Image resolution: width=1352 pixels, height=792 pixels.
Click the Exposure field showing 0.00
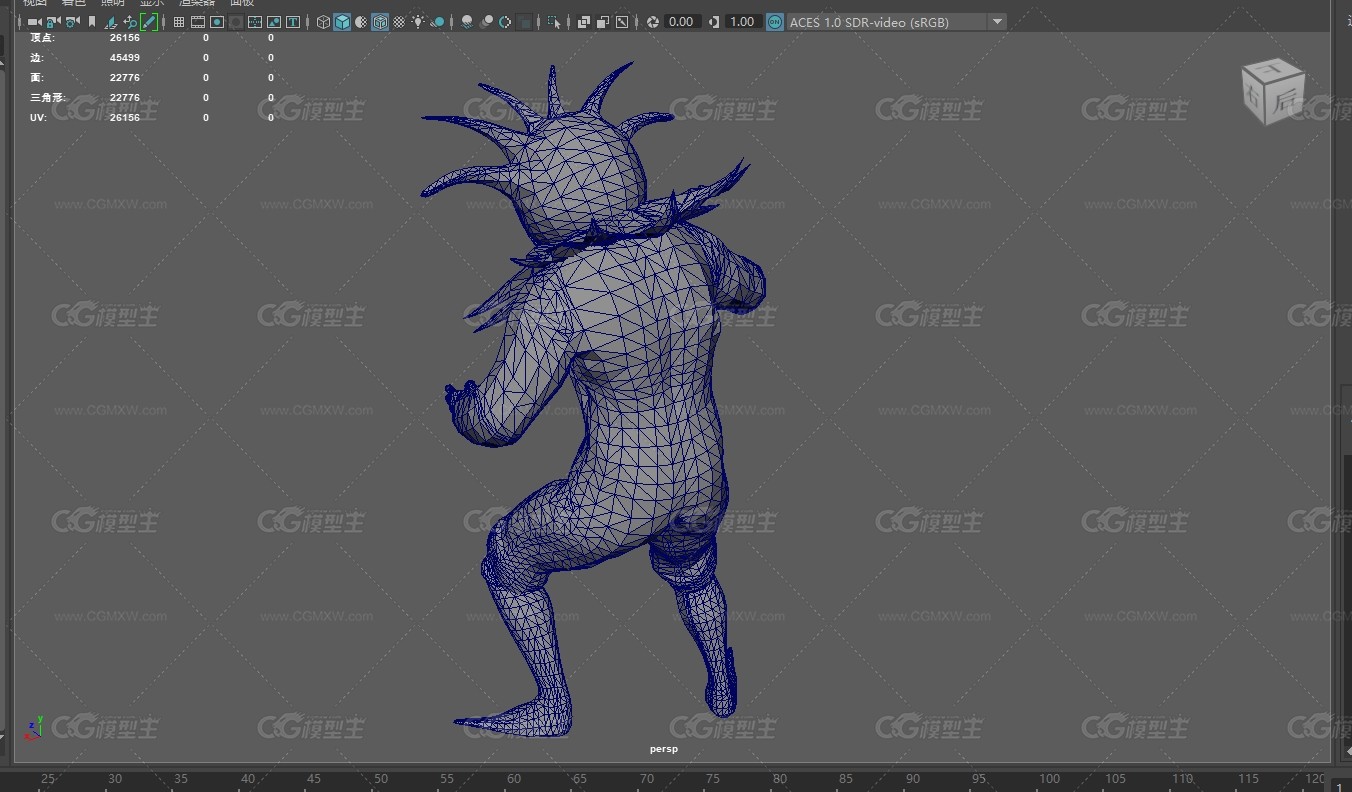coord(681,22)
